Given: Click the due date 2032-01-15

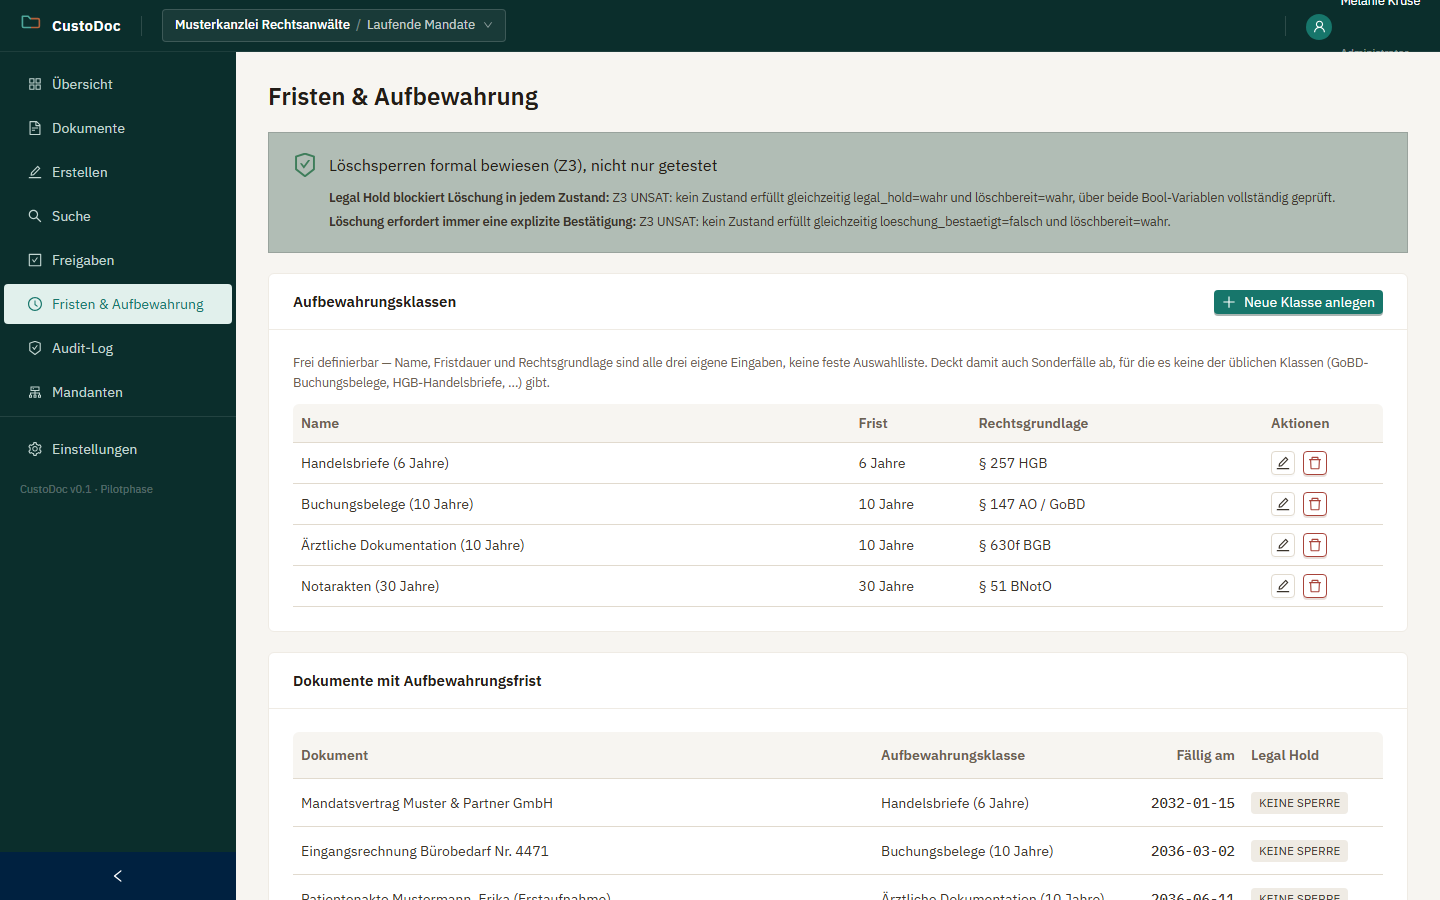Looking at the screenshot, I should click(1193, 803).
